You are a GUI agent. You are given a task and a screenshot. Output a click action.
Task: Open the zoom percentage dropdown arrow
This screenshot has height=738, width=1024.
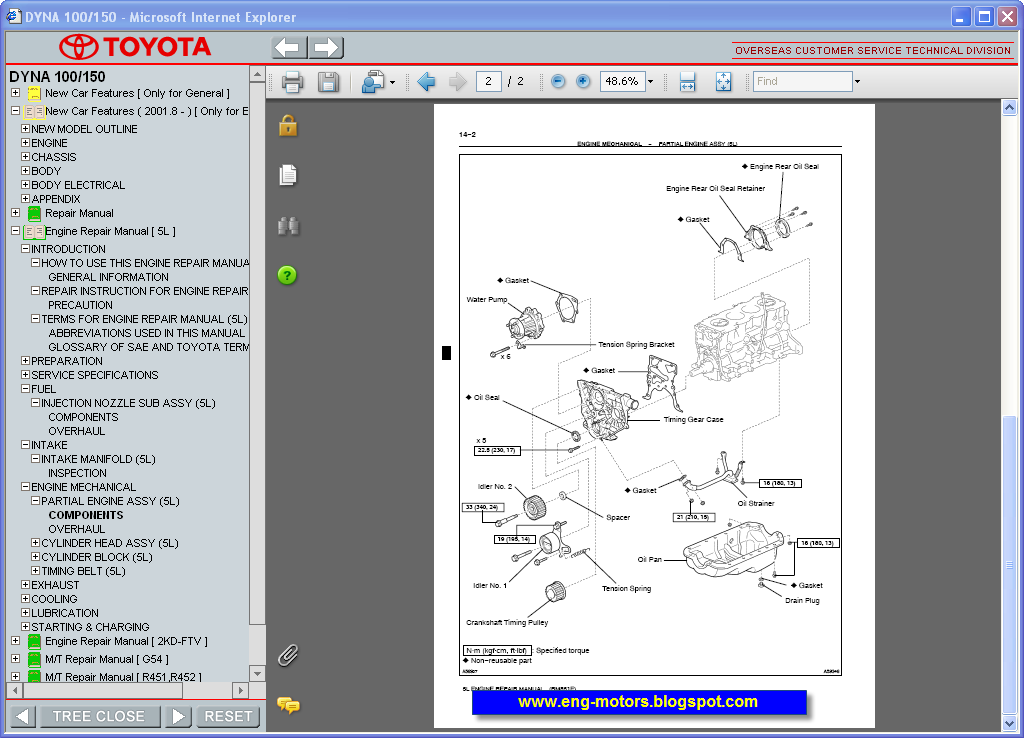650,82
